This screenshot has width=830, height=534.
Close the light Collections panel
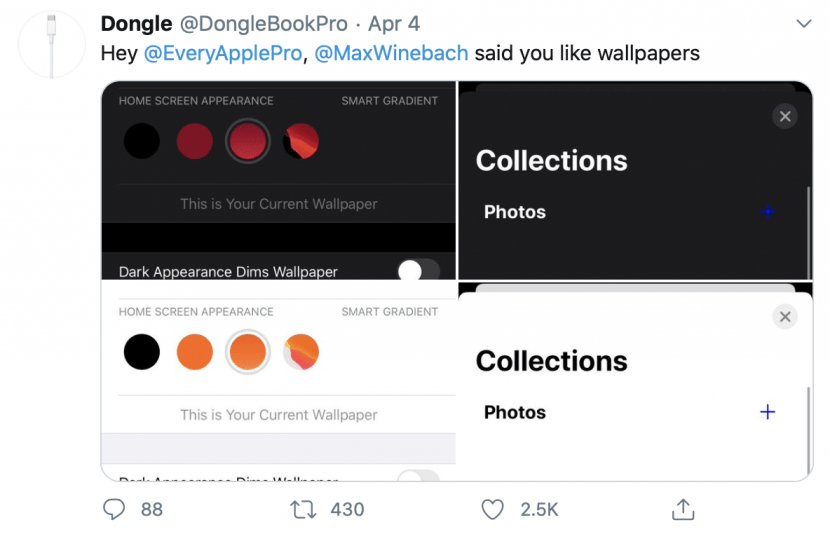(x=785, y=316)
